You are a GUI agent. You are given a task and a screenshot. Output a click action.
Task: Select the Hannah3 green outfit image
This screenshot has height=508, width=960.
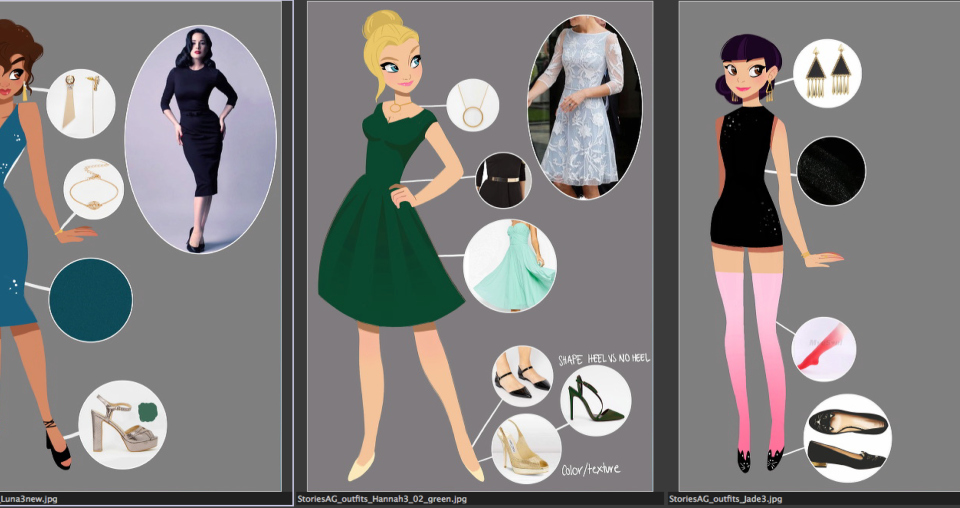point(480,244)
